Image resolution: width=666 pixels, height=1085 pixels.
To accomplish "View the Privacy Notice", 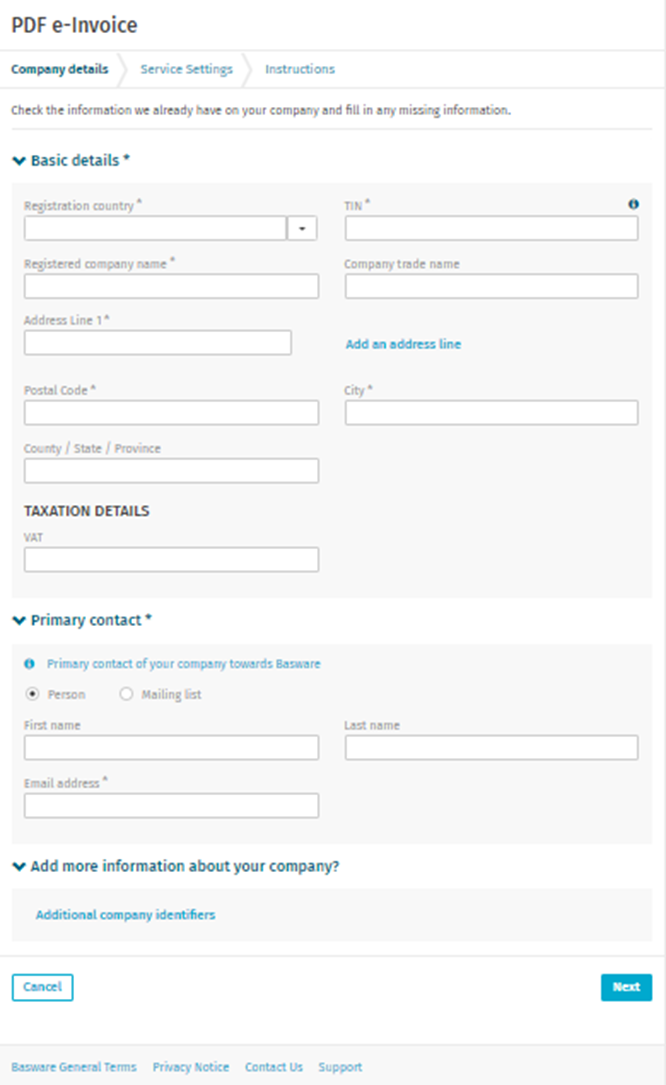I will point(190,1067).
